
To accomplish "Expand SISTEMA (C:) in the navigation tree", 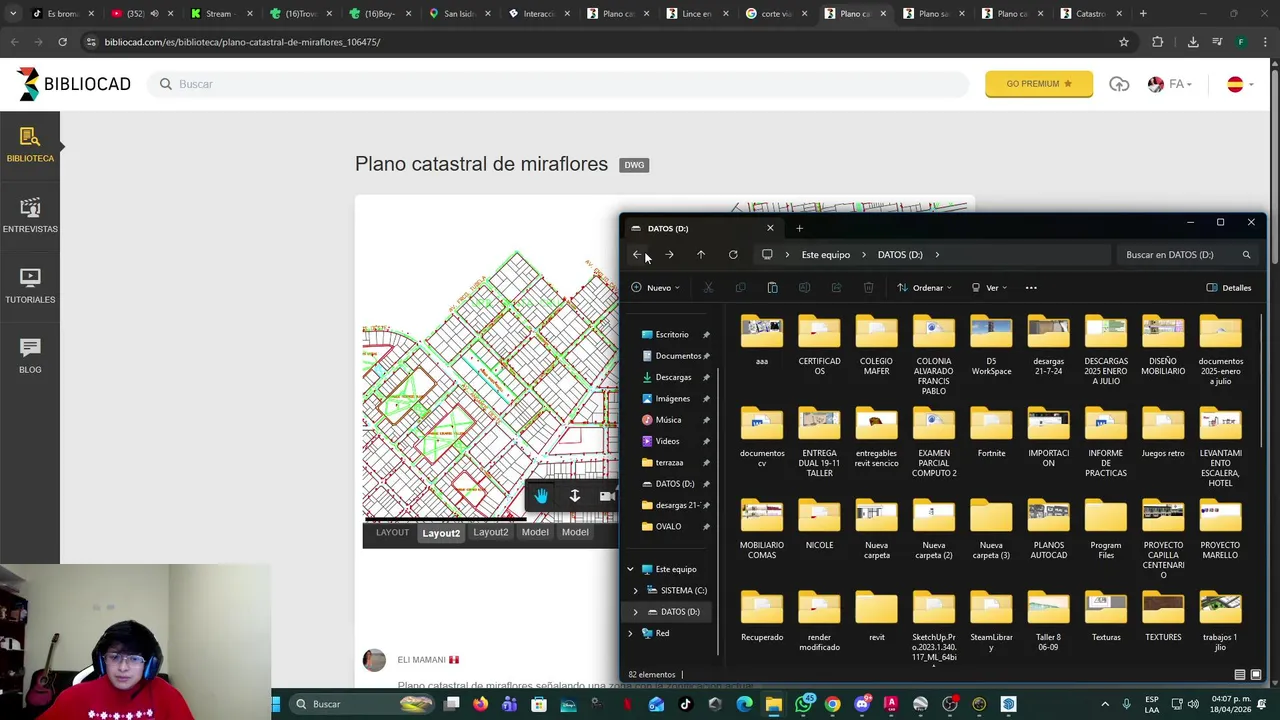I will [x=635, y=591].
